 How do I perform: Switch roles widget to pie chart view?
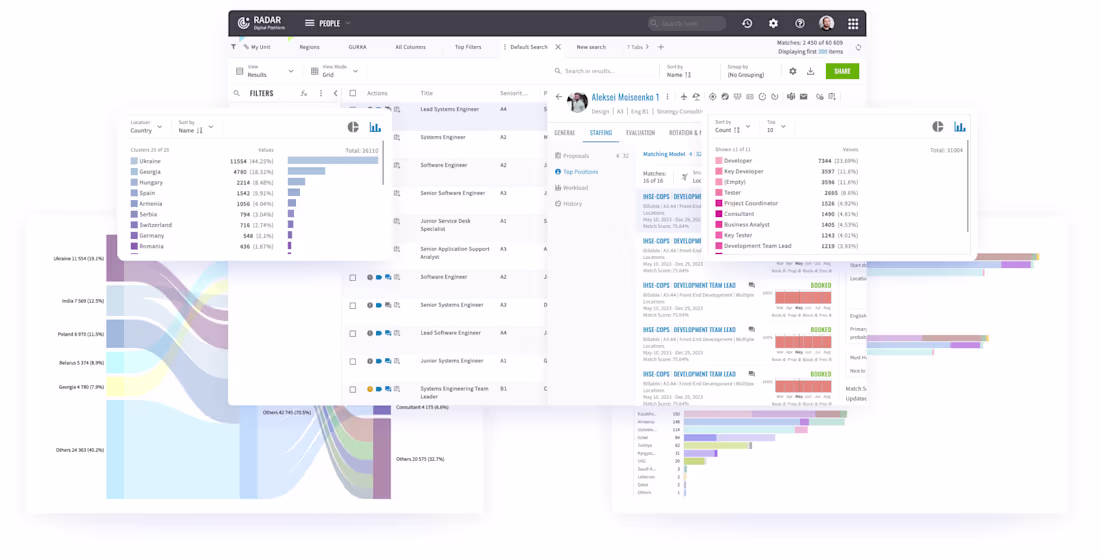[938, 126]
